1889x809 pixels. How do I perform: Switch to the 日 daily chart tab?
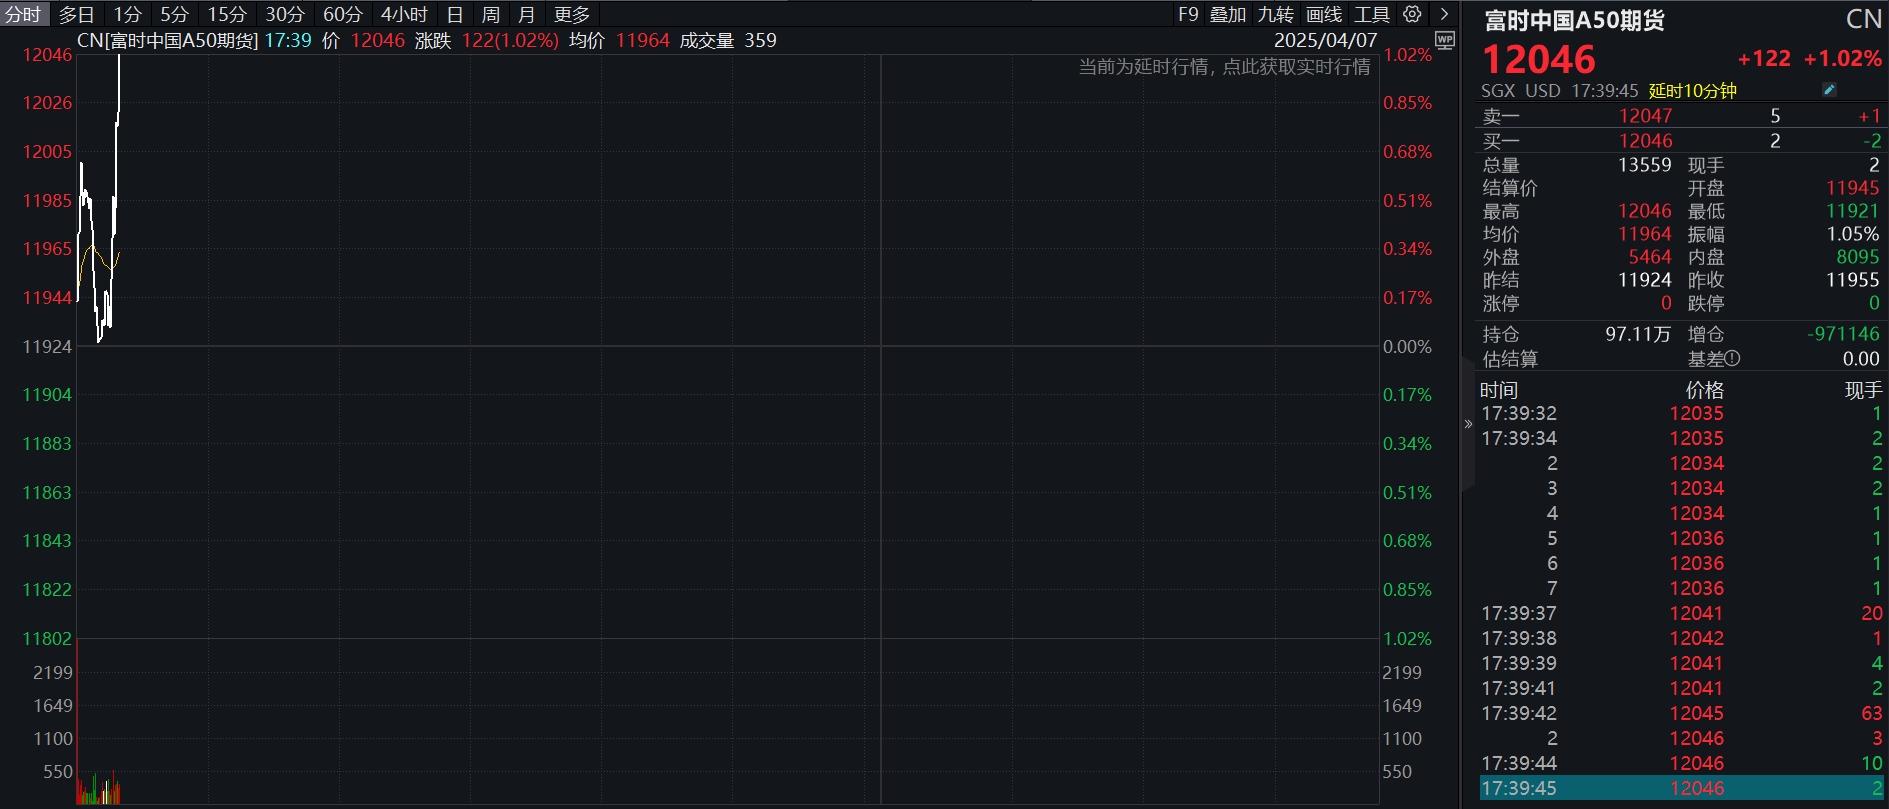click(455, 14)
